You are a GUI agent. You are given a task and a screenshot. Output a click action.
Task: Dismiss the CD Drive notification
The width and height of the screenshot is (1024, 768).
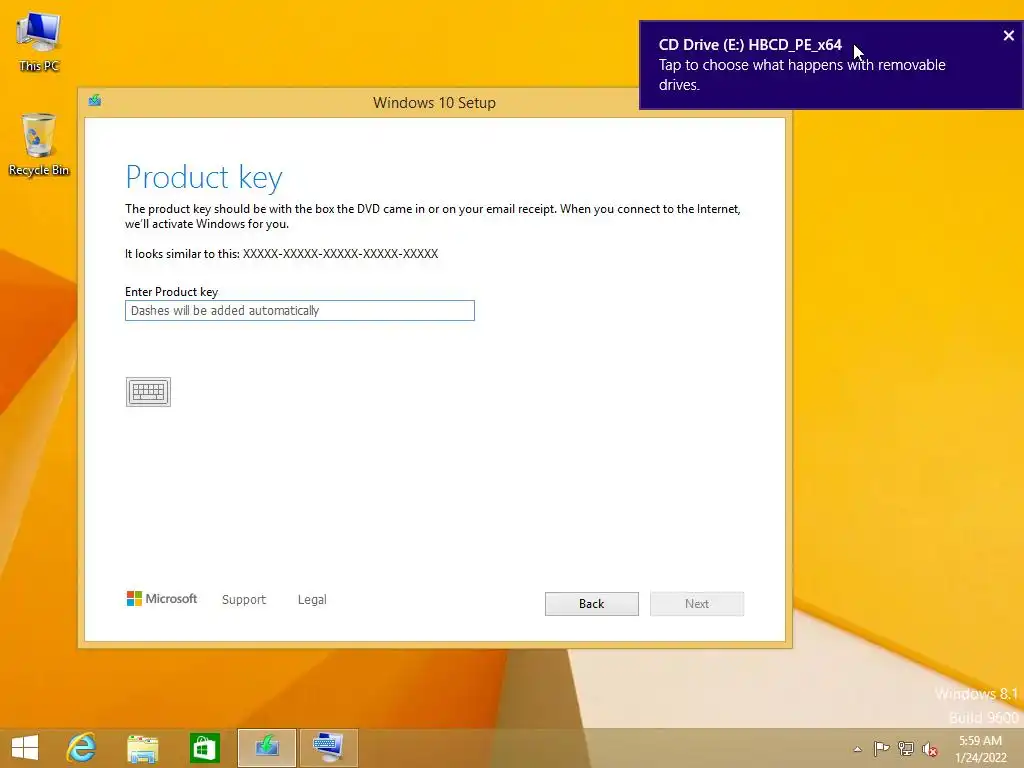coord(1008,36)
